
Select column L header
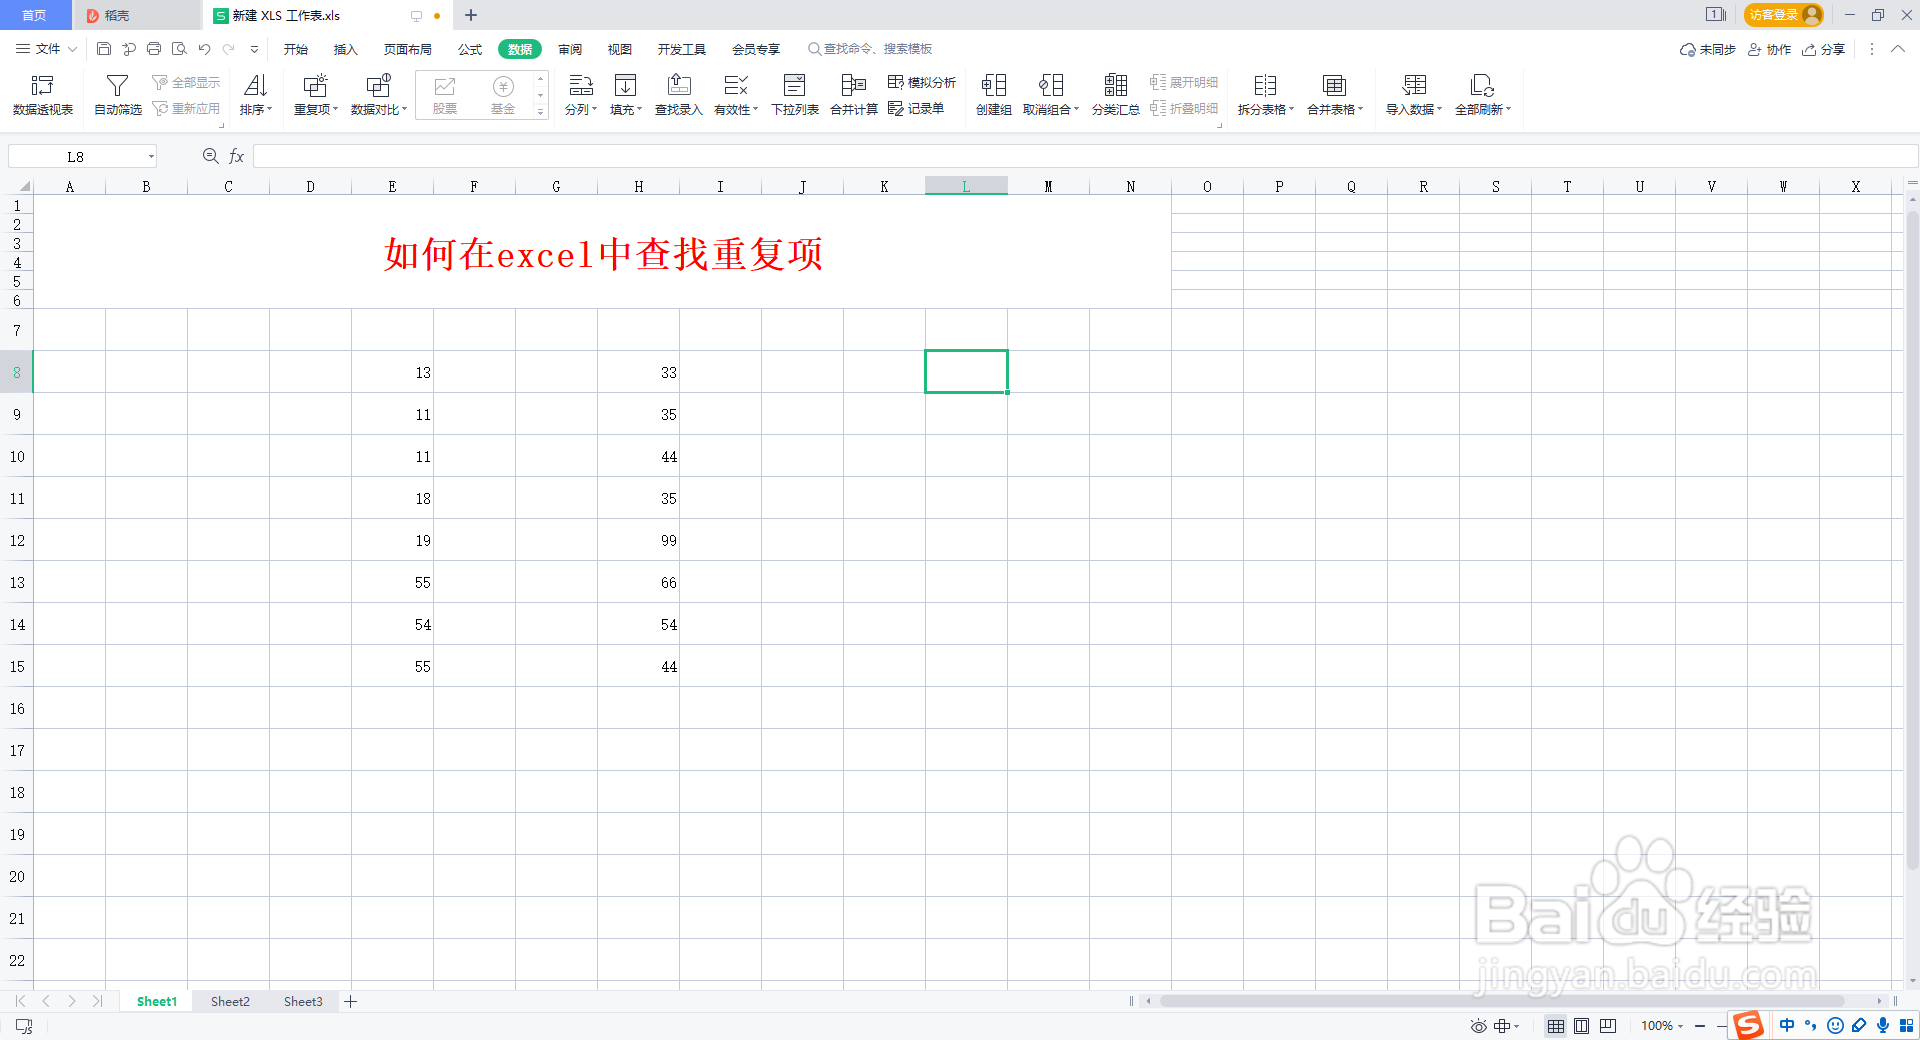pyautogui.click(x=966, y=186)
